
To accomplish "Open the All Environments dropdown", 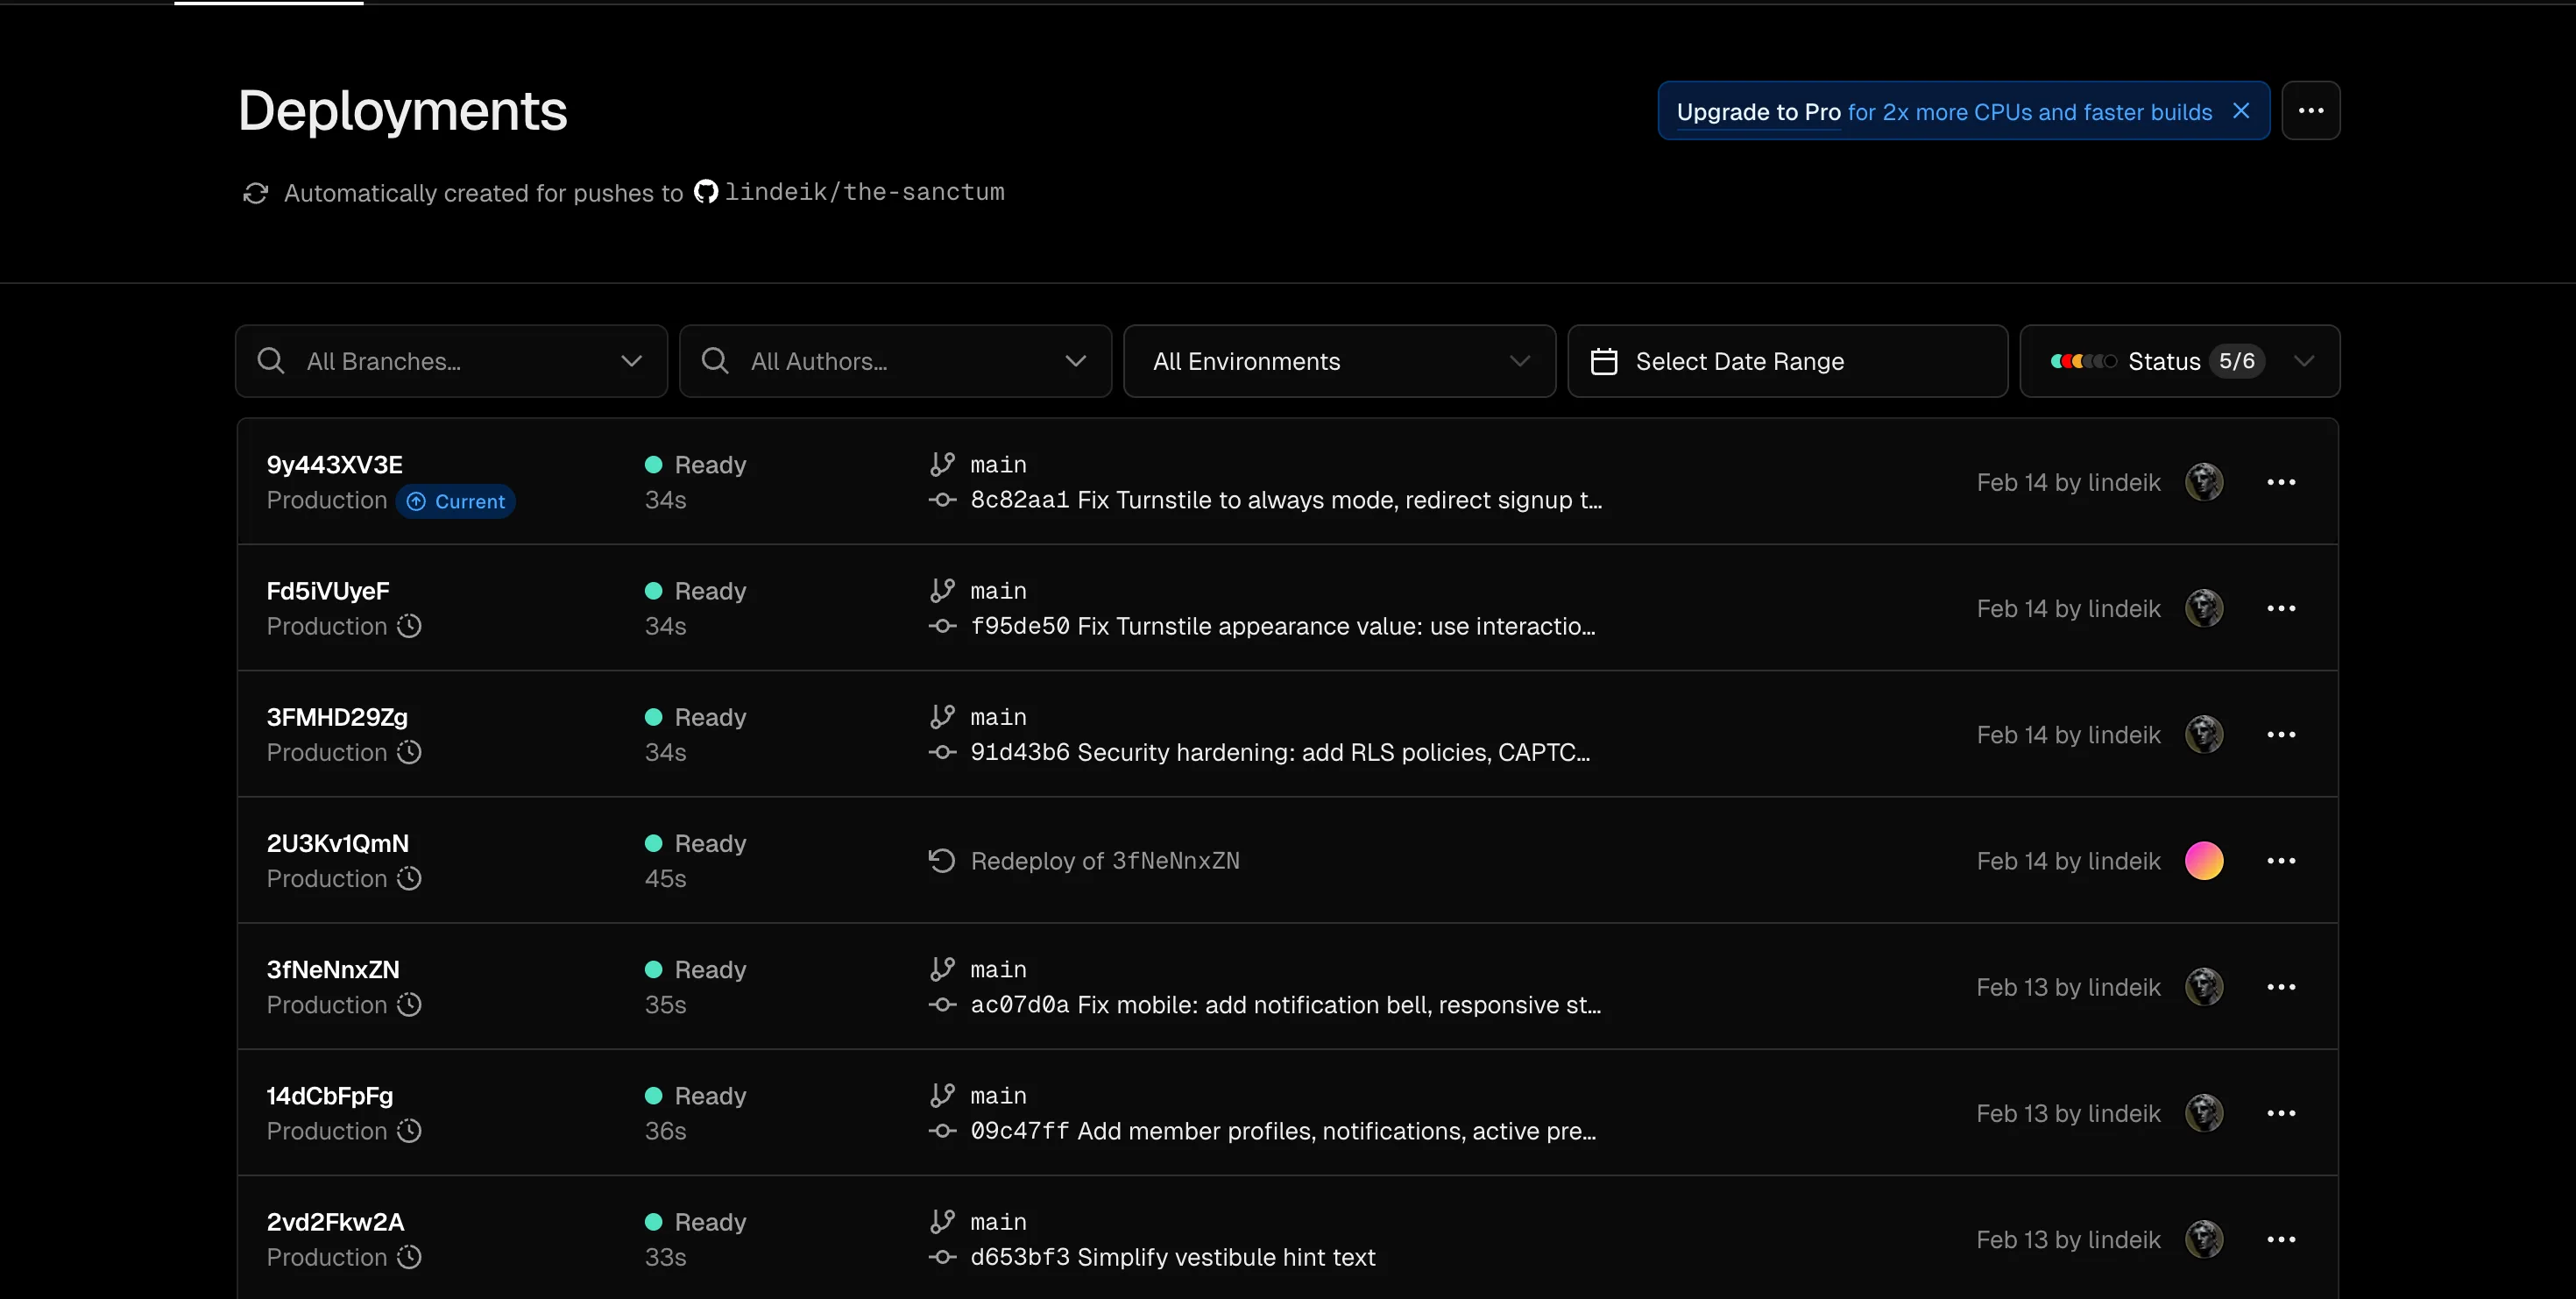I will coord(1520,361).
